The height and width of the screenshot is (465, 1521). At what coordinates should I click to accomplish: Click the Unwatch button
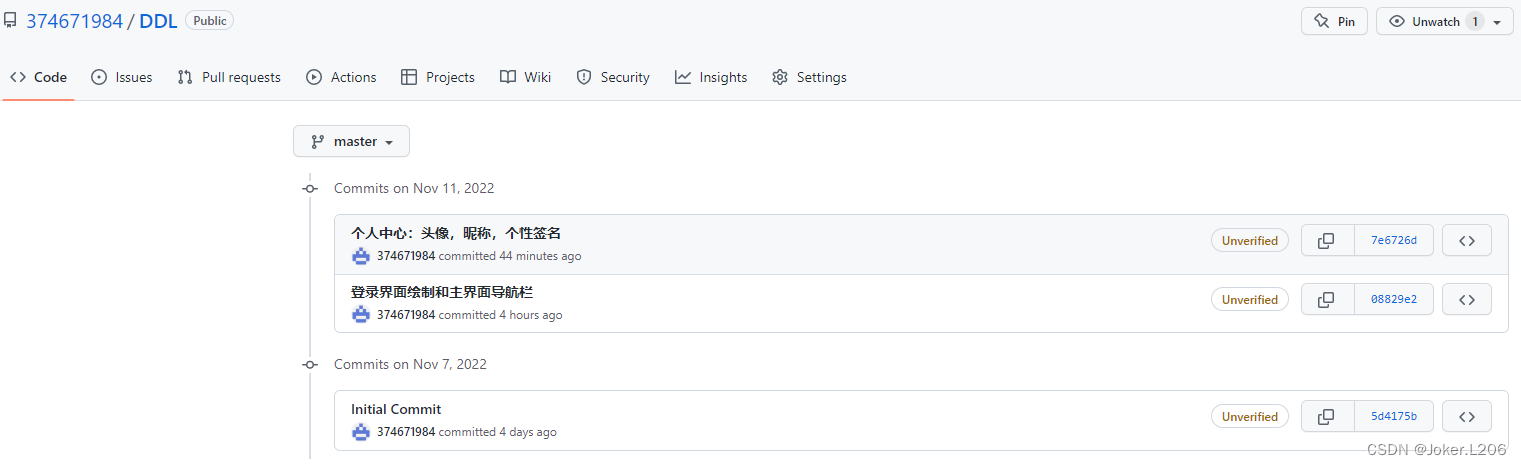[1444, 21]
